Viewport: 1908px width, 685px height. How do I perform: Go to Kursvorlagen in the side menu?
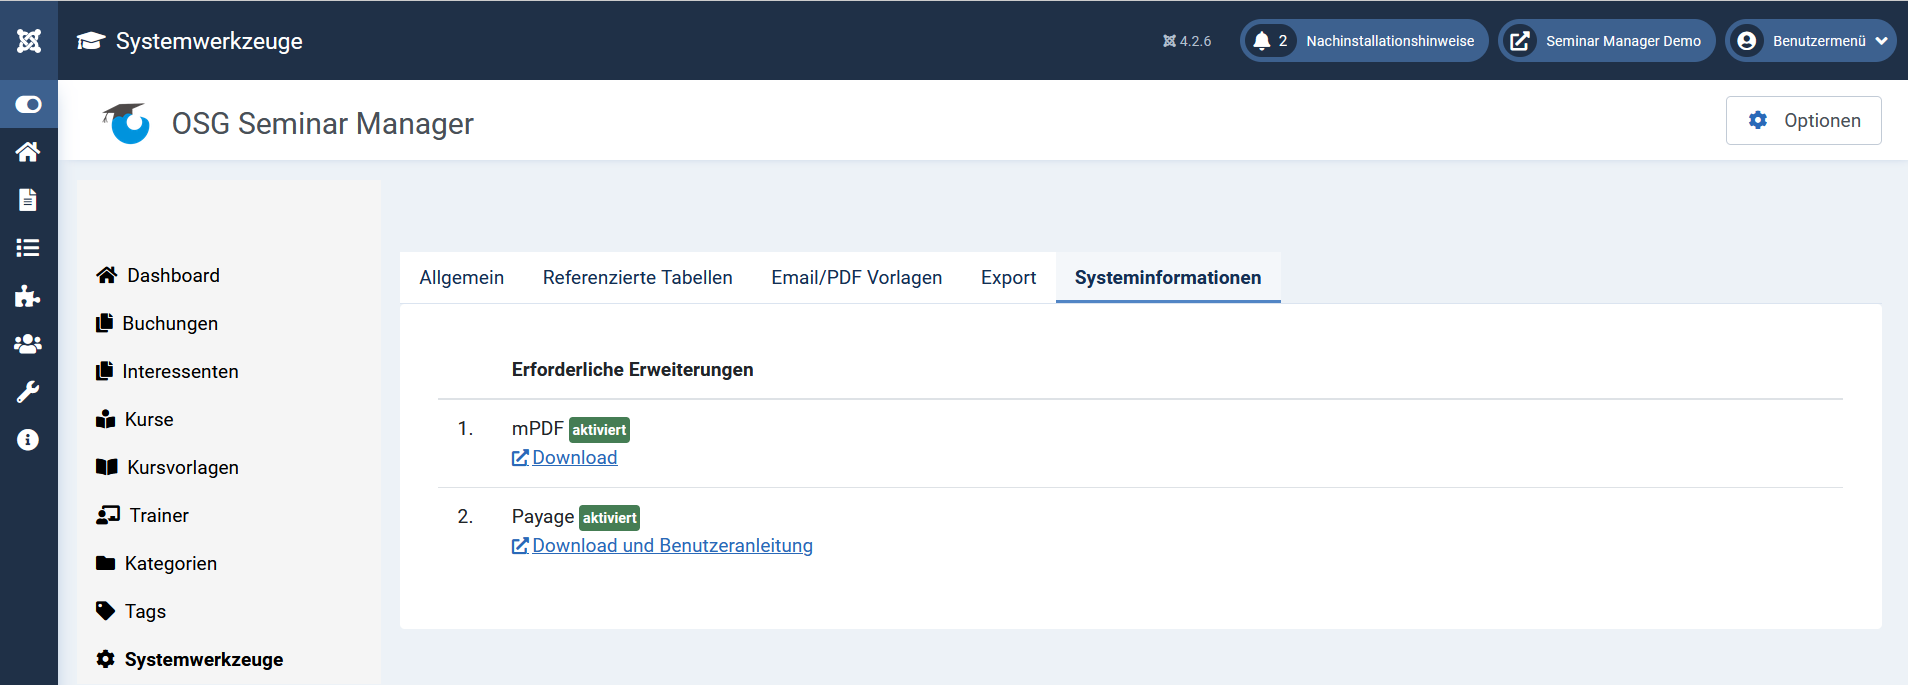coord(182,468)
